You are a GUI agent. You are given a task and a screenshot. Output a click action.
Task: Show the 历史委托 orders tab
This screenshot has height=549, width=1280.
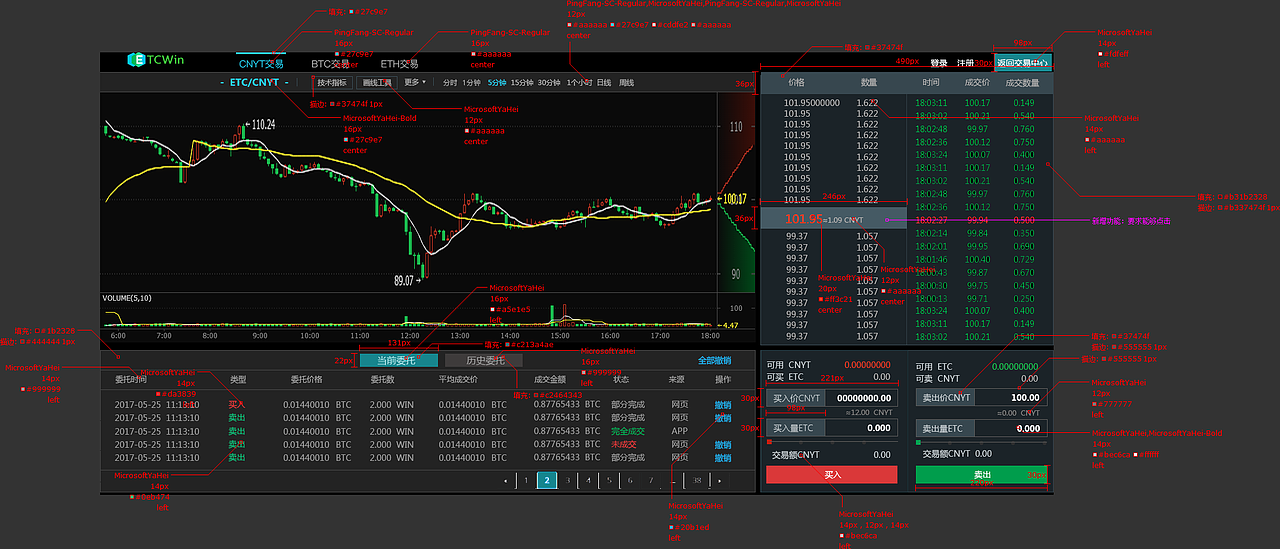click(x=486, y=360)
